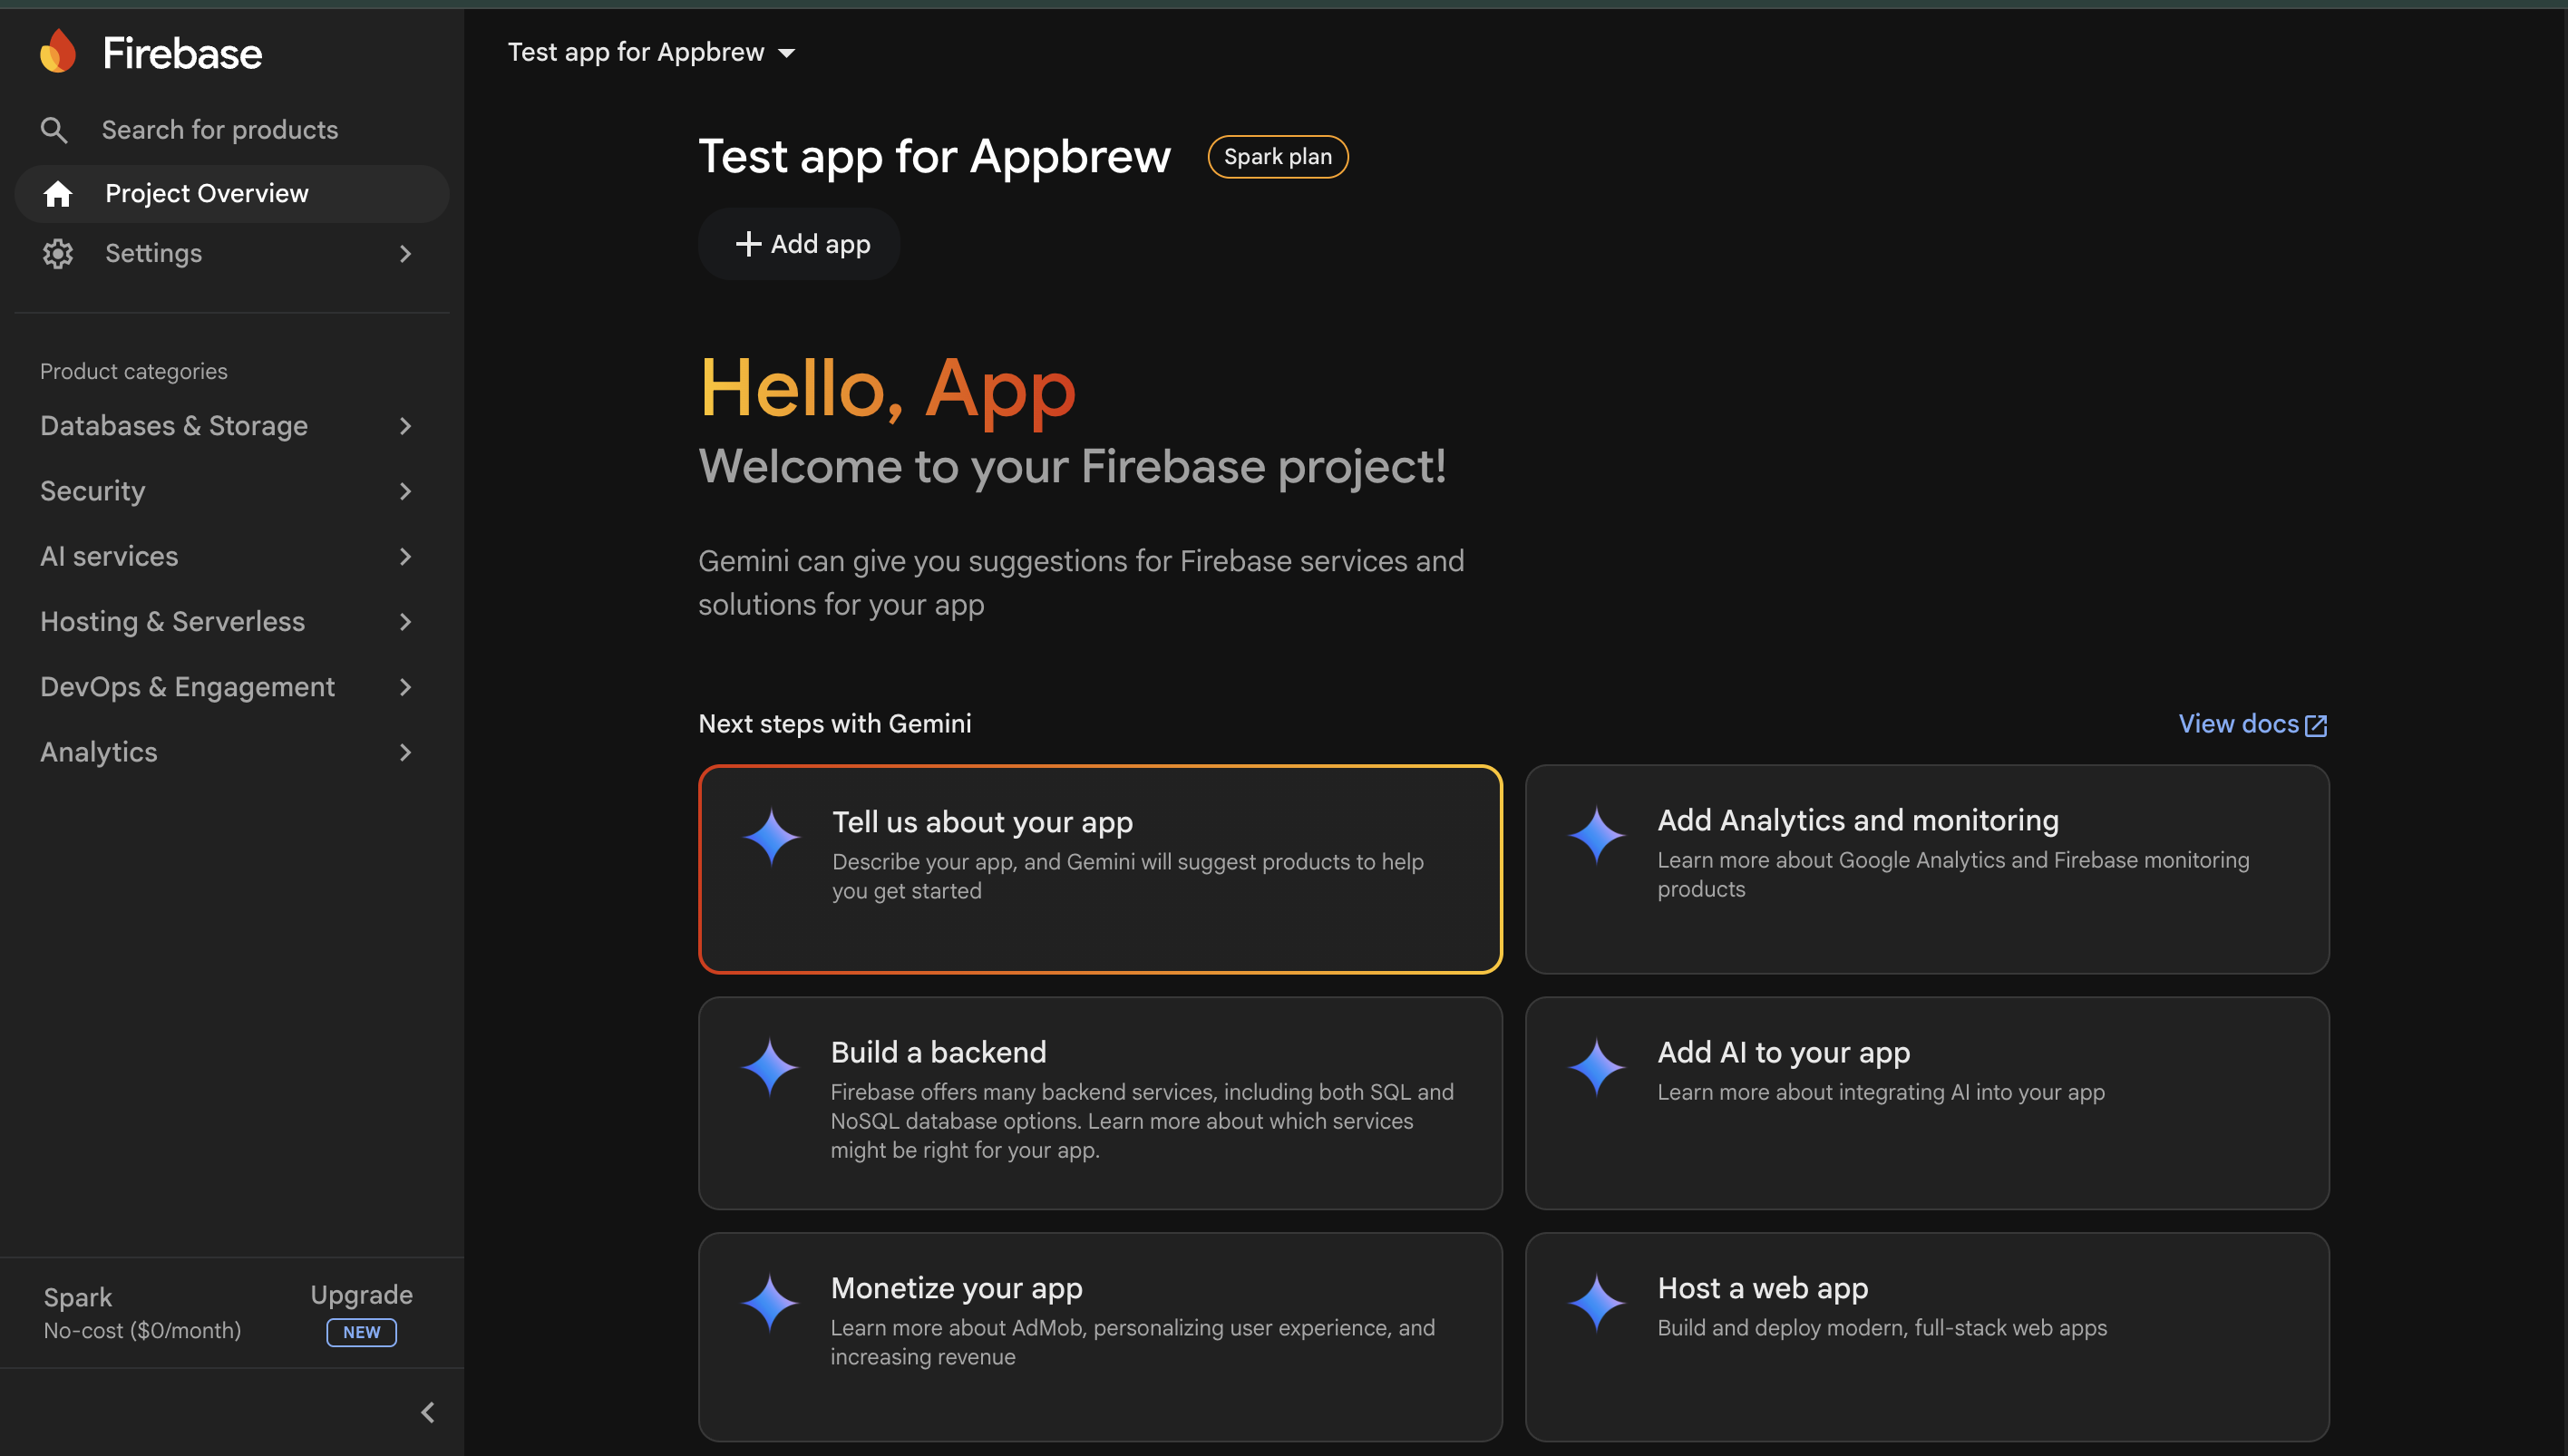Expand the Security category chevron
The image size is (2568, 1456).
pyautogui.click(x=405, y=491)
